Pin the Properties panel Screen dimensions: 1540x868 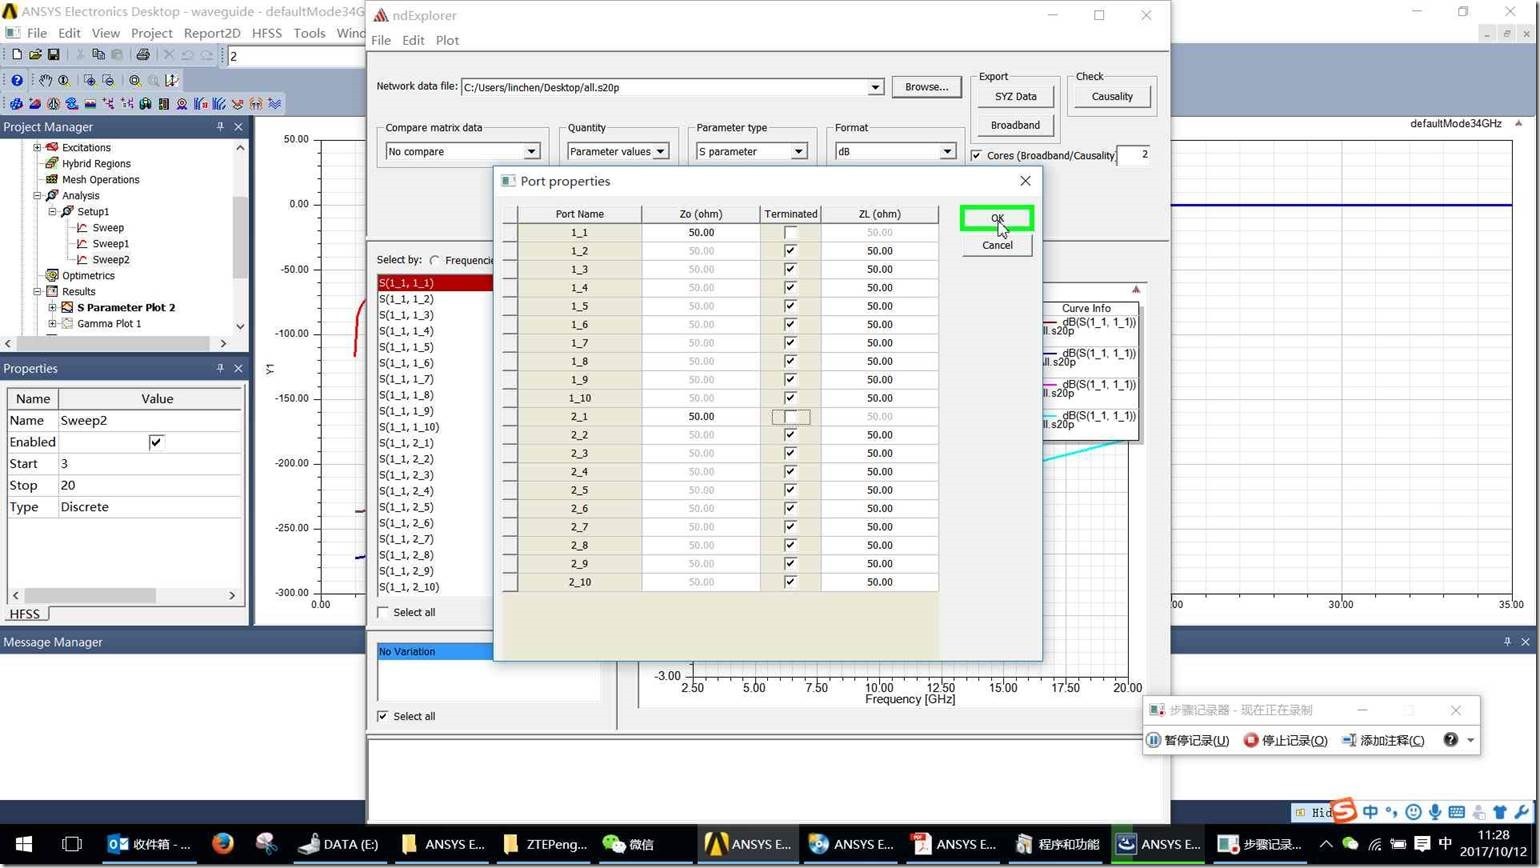coord(220,368)
